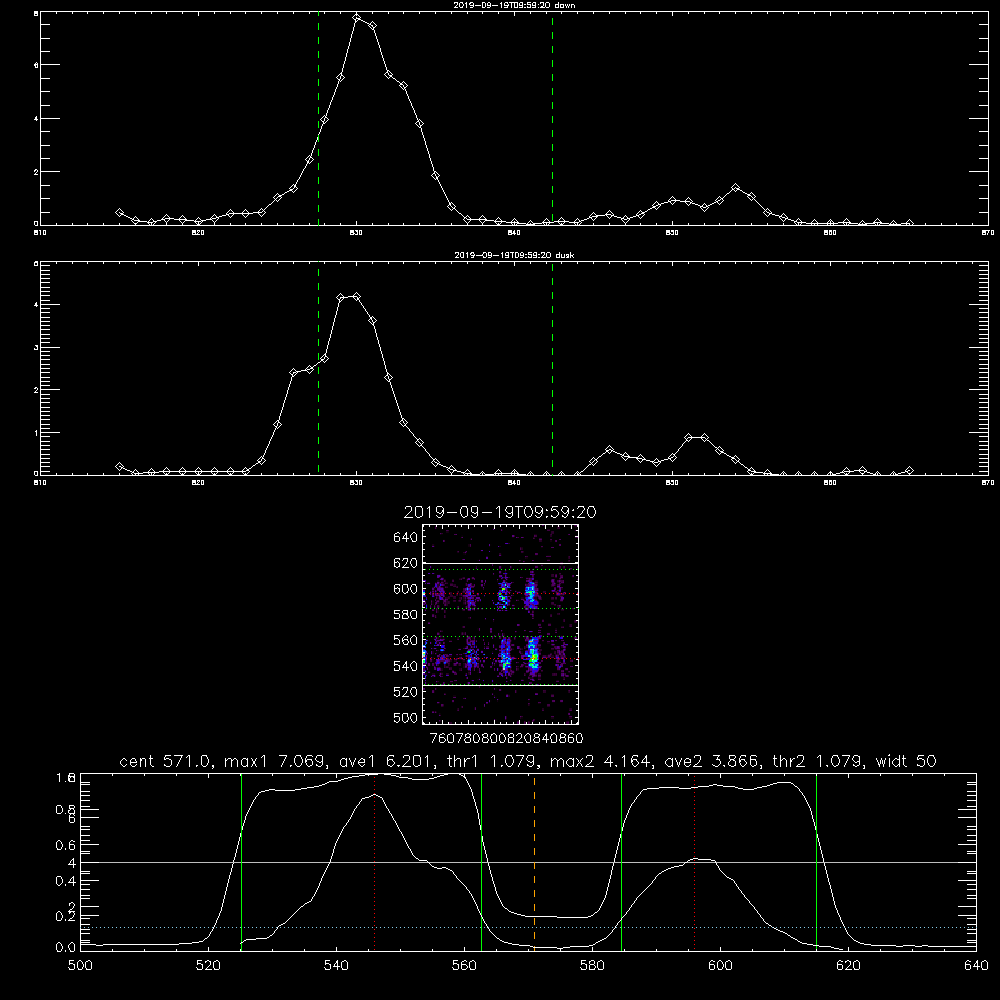Click the 'max1 7.069' value
1000x1000 pixels.
277,761
